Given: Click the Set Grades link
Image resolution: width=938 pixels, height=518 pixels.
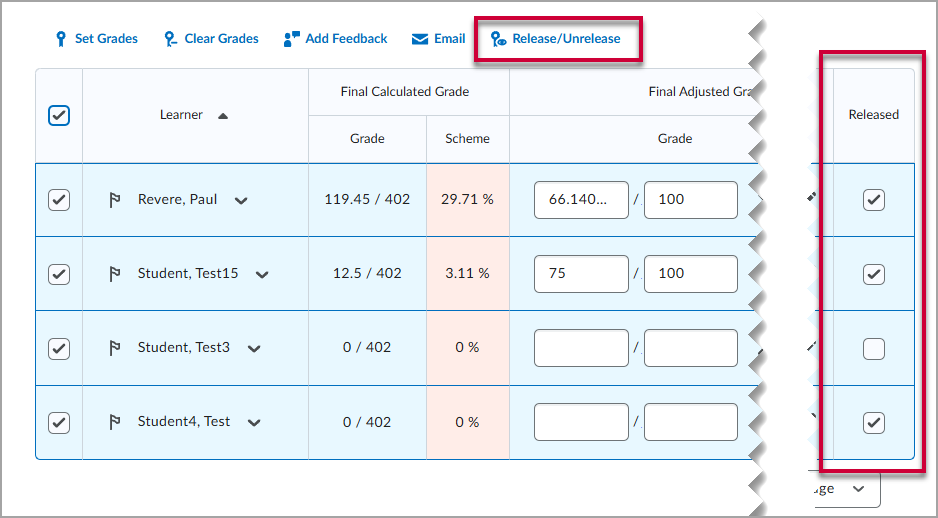Looking at the screenshot, I should [x=106, y=39].
